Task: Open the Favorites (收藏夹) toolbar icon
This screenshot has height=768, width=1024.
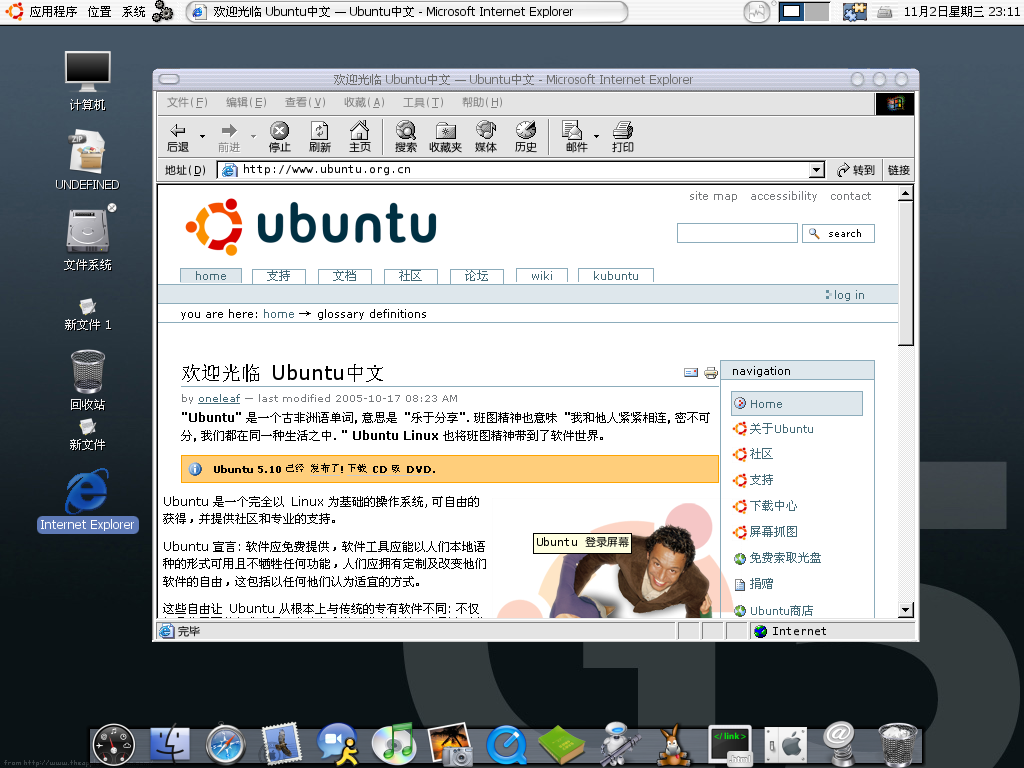Action: [x=445, y=137]
